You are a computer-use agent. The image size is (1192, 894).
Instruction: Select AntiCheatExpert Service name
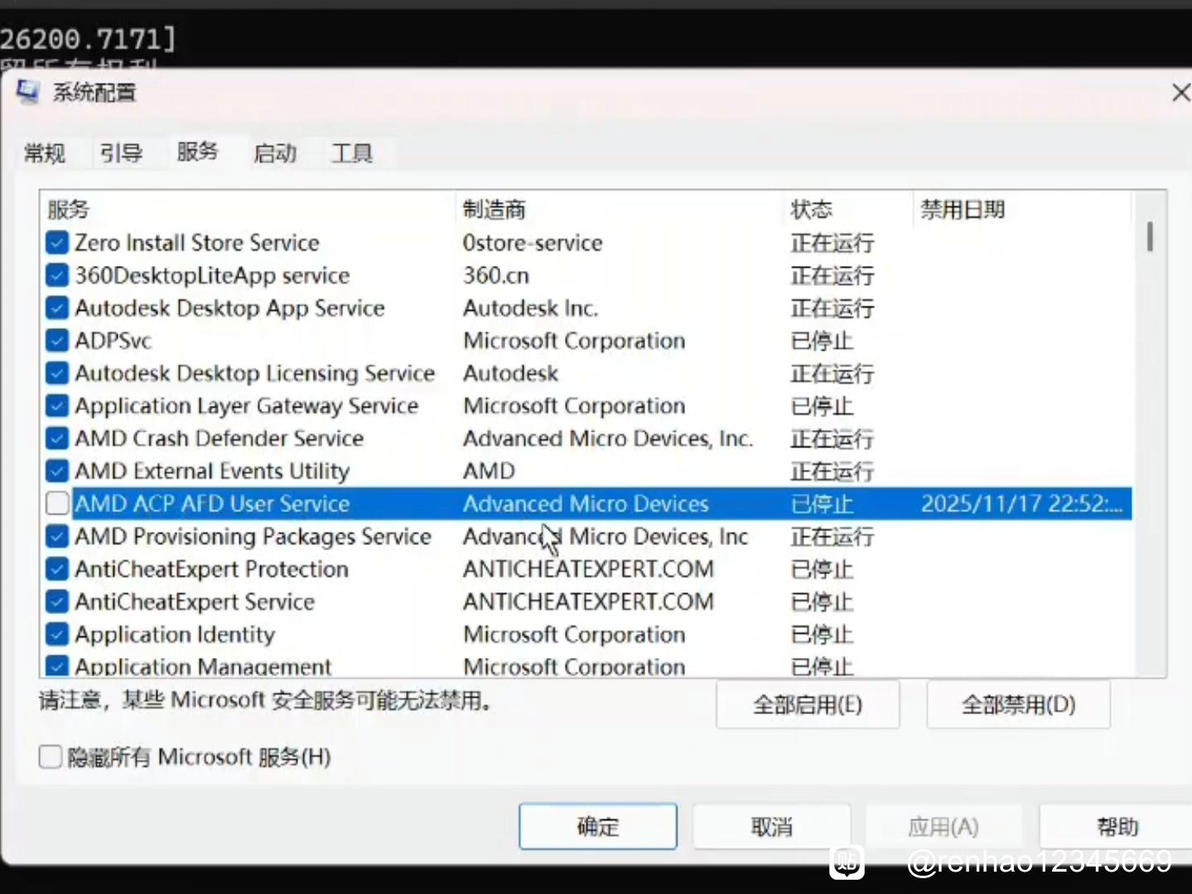[195, 602]
